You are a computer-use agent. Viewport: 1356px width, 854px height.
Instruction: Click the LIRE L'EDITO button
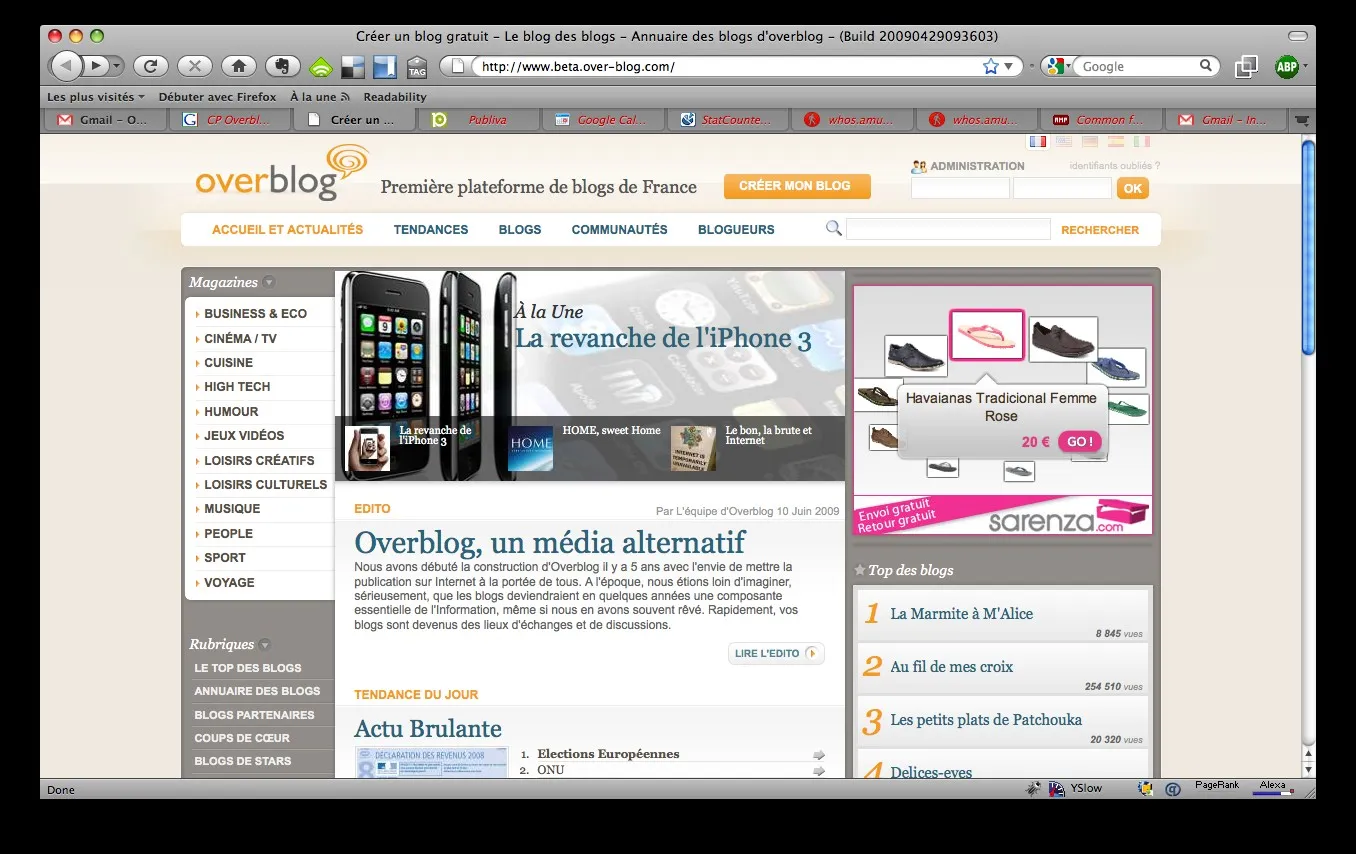pyautogui.click(x=776, y=654)
